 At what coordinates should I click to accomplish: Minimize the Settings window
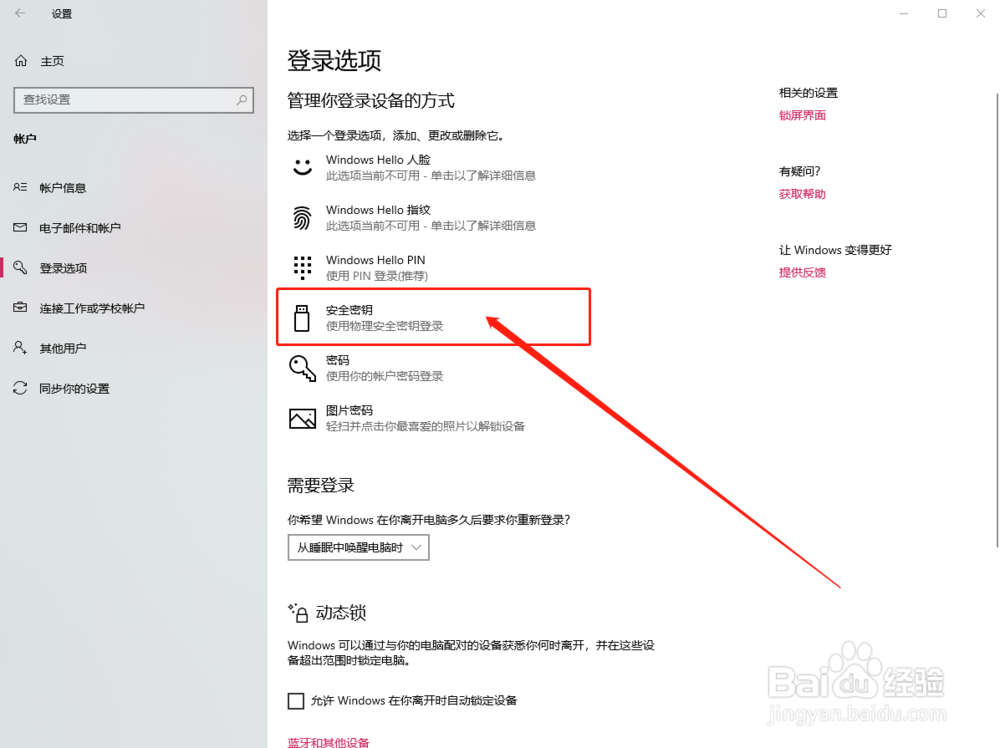[904, 13]
